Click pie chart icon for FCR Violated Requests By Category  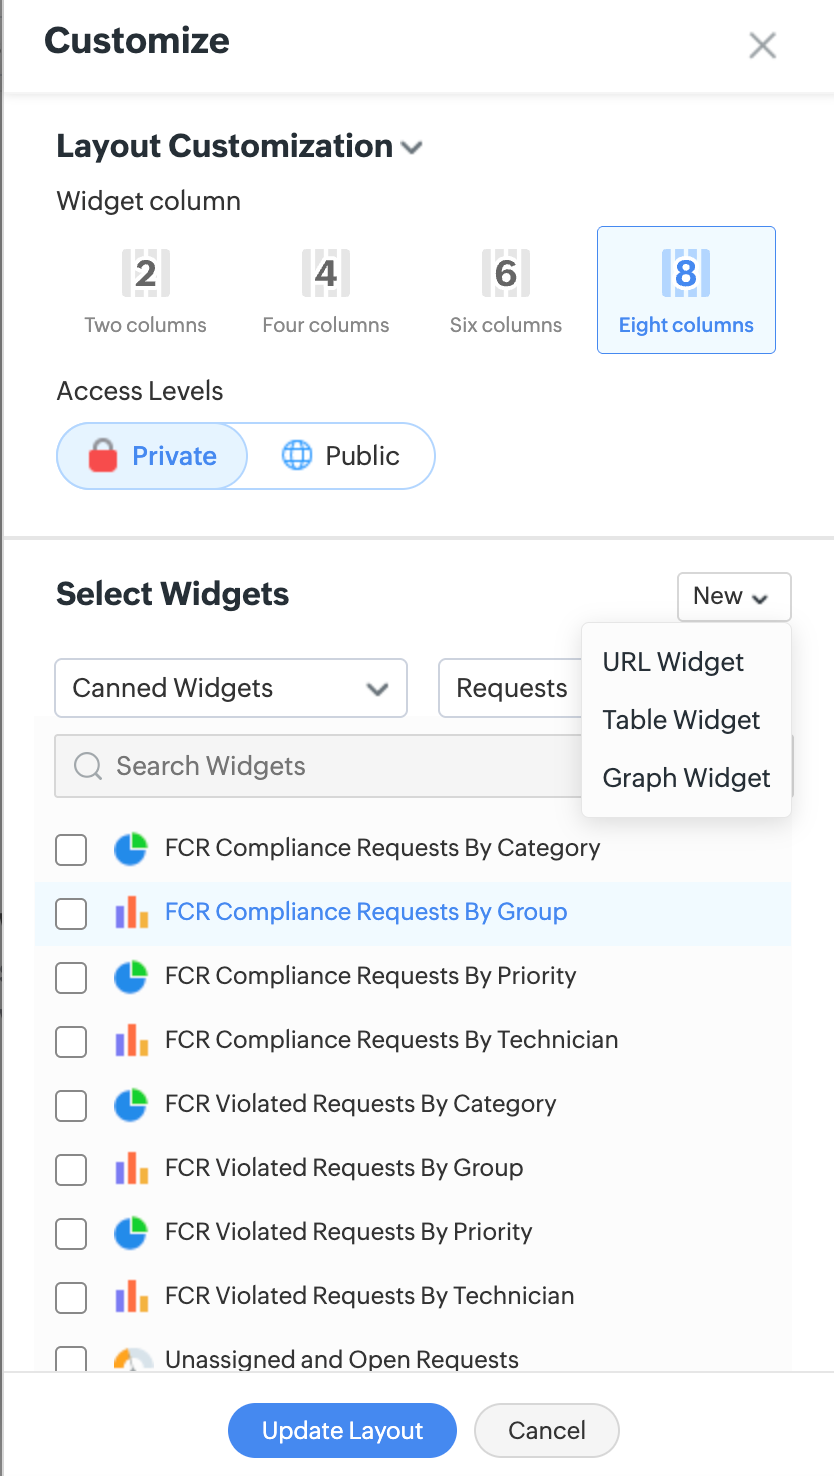(x=131, y=1104)
